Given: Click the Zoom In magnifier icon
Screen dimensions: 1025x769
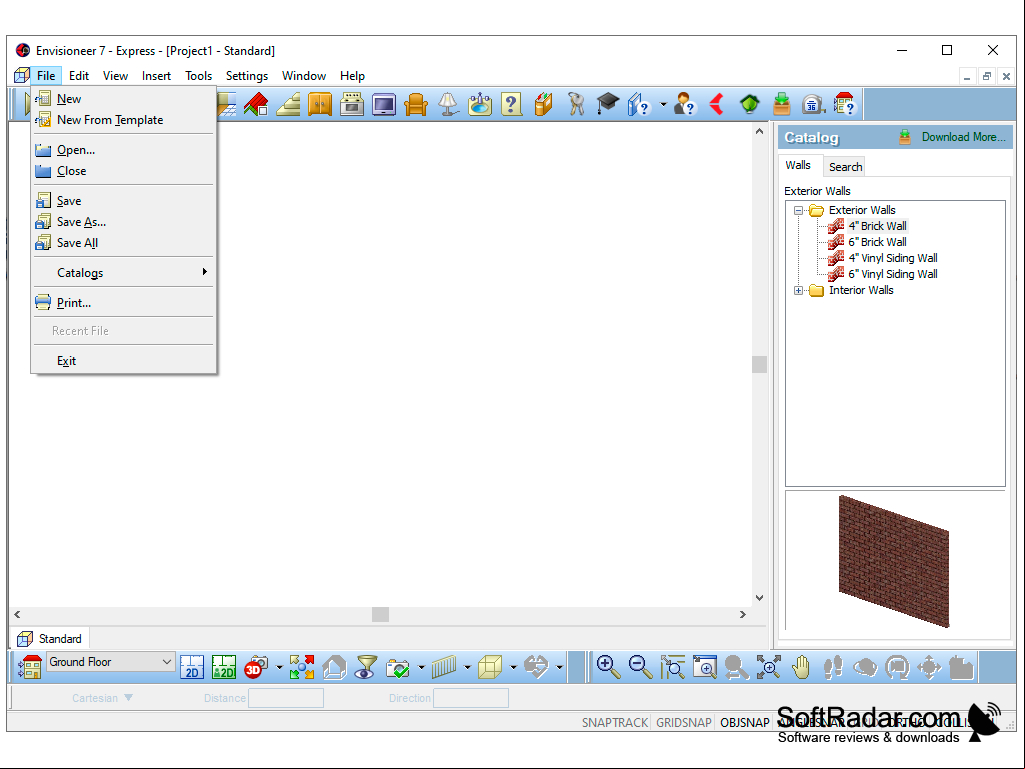Looking at the screenshot, I should 608,667.
